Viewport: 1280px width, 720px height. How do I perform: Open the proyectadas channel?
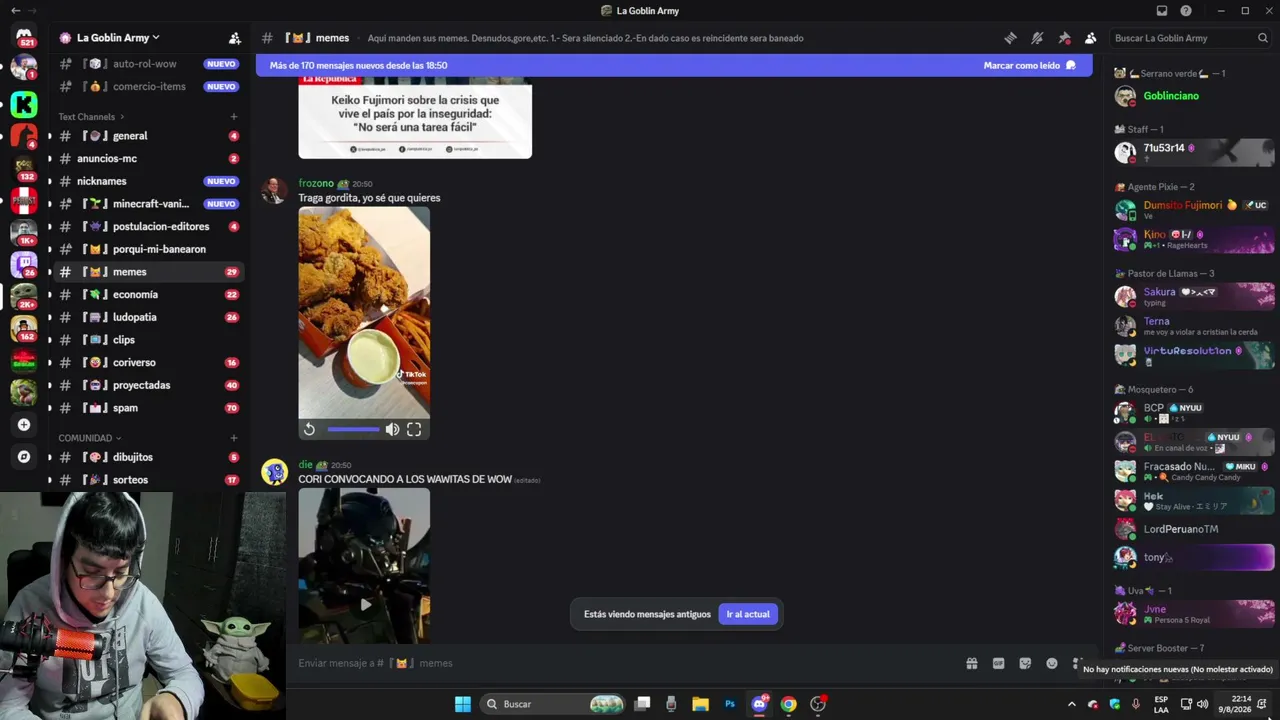tap(147, 385)
